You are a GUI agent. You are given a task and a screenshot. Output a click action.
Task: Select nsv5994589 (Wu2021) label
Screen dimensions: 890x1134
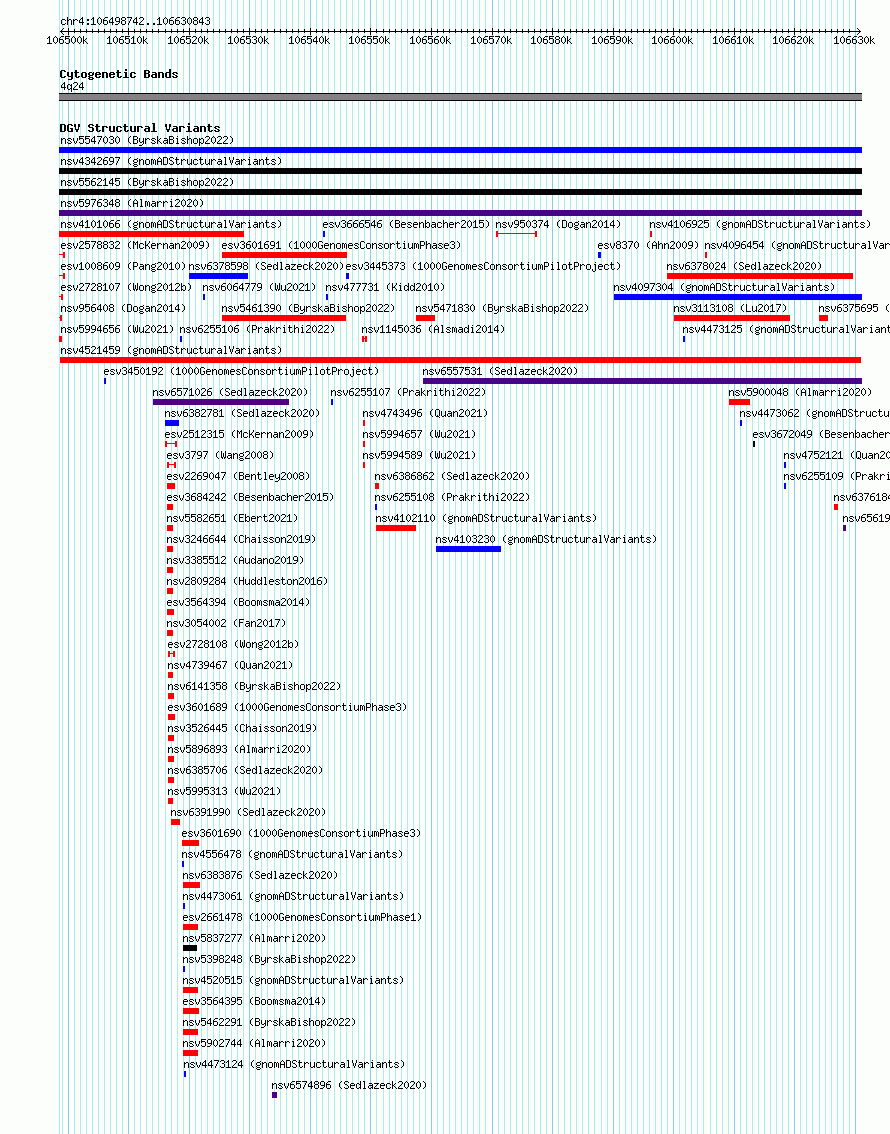(419, 455)
